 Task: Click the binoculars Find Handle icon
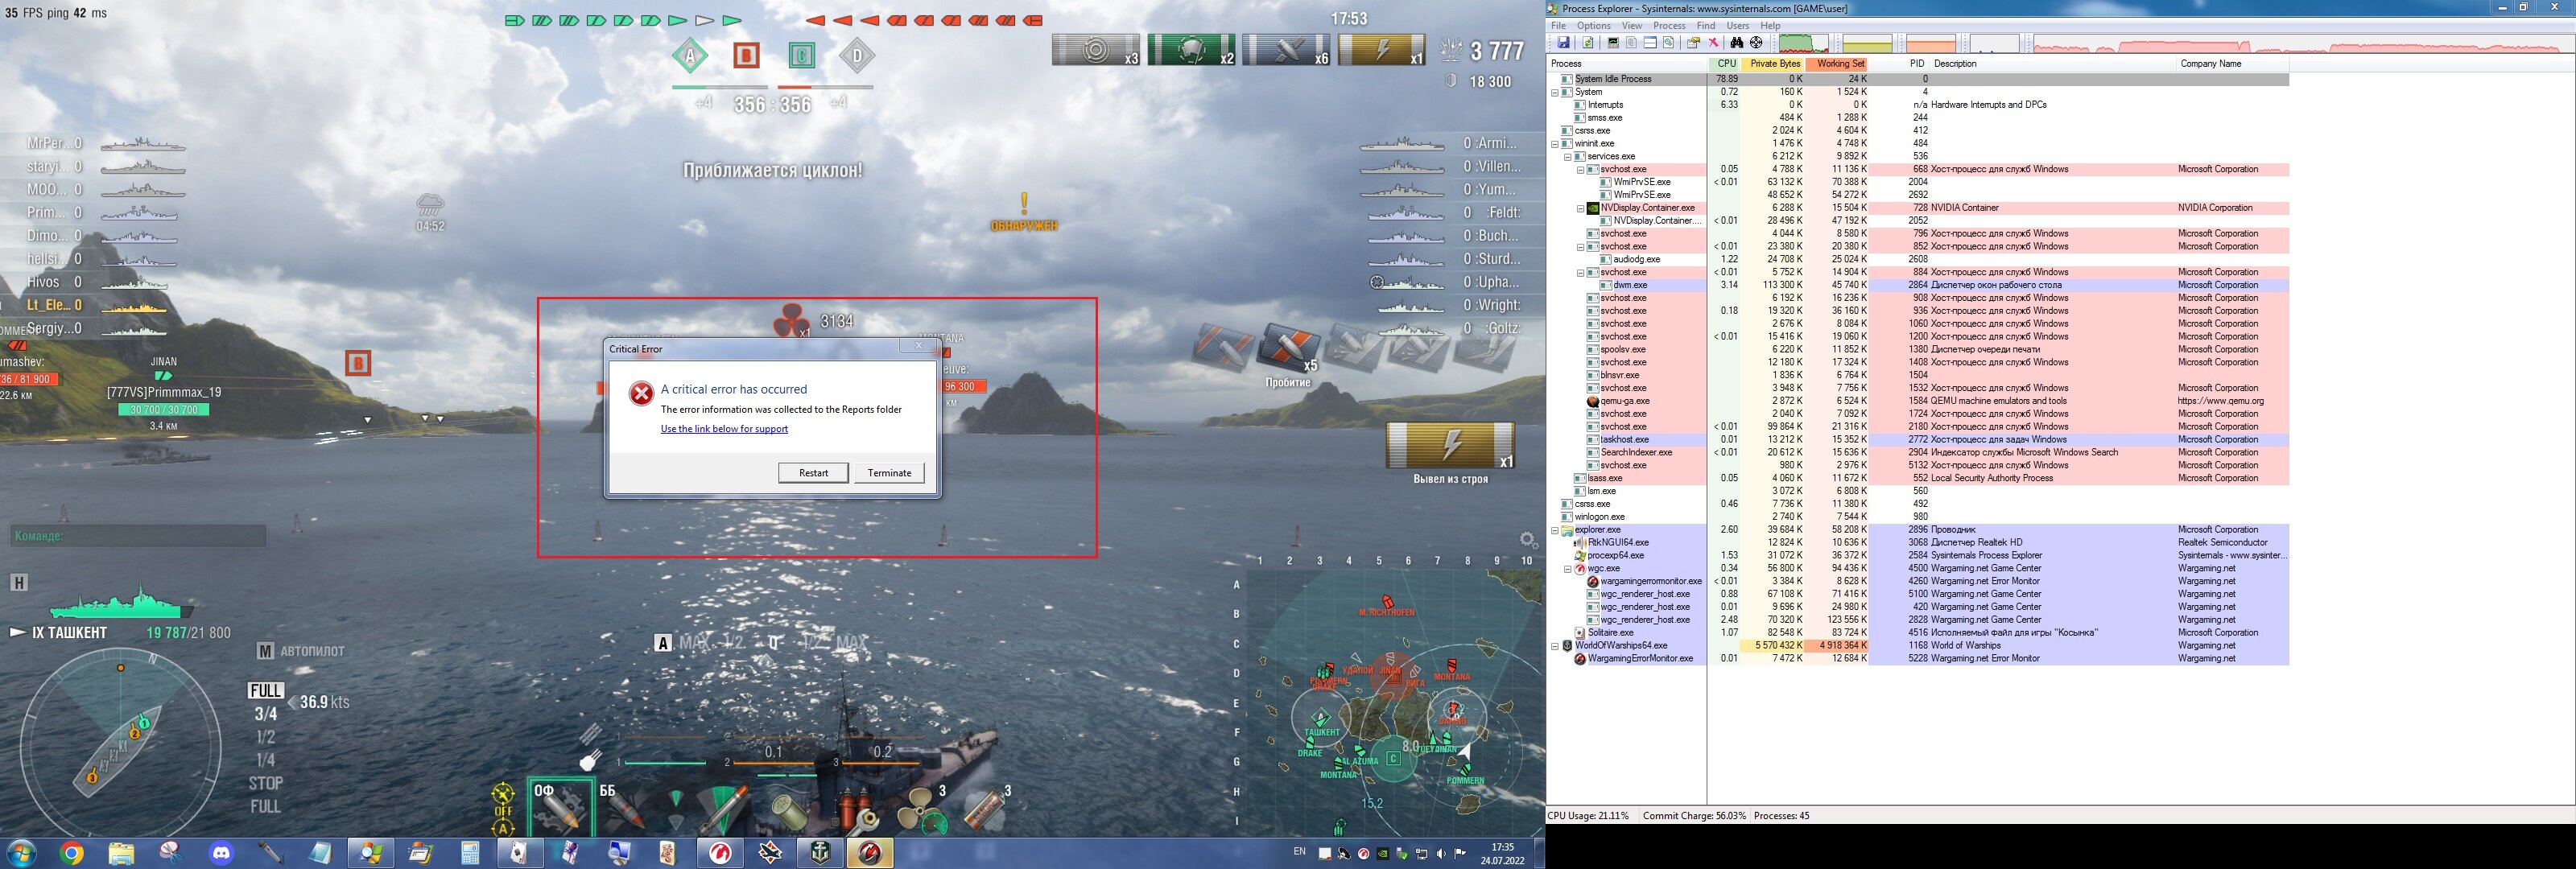coord(1737,43)
